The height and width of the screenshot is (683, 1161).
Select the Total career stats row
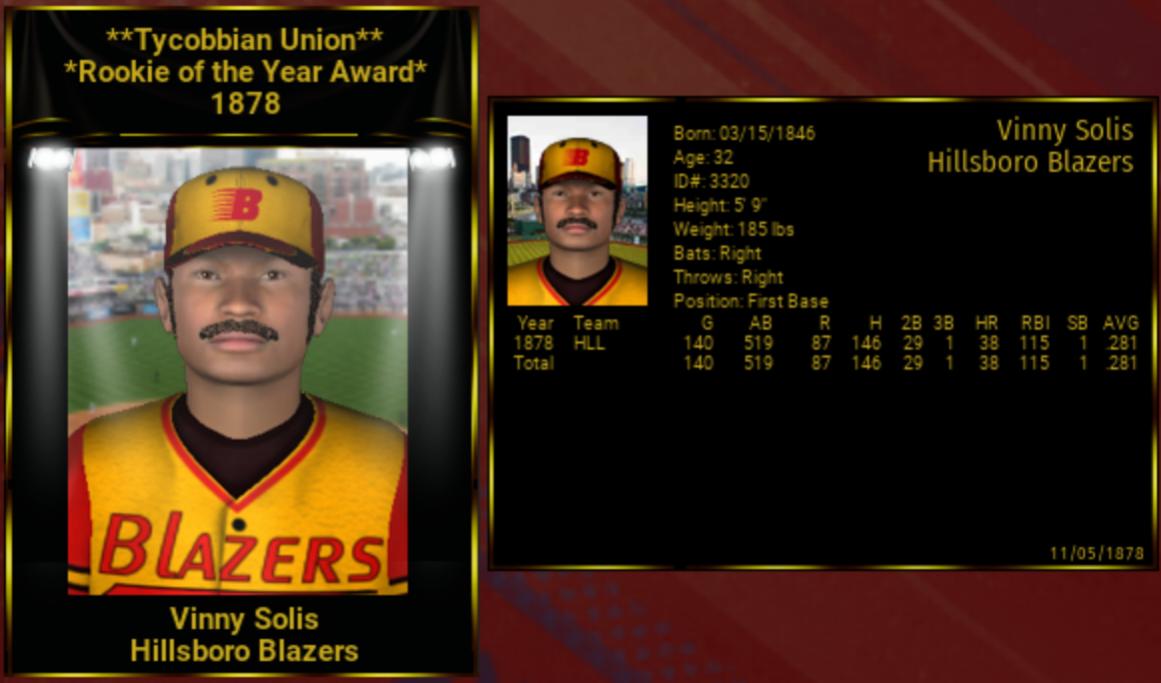click(x=826, y=363)
